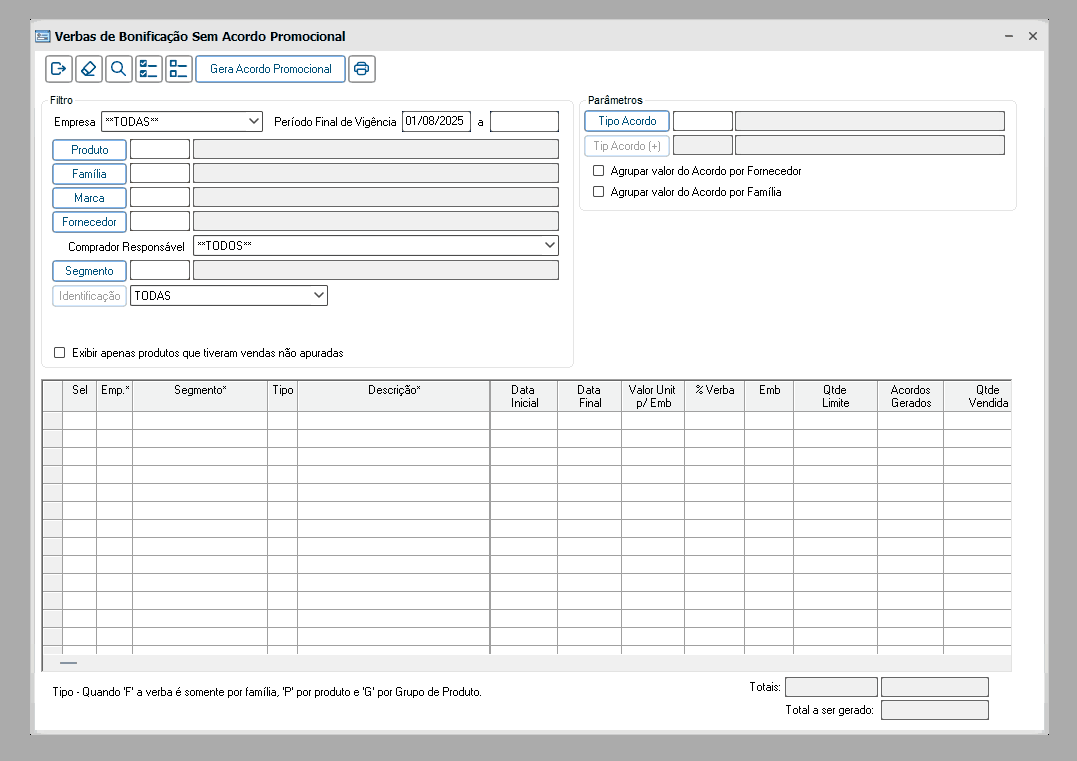Minimize the Verbas de Bonificação window
Image resolution: width=1077 pixels, height=761 pixels.
tap(1009, 36)
